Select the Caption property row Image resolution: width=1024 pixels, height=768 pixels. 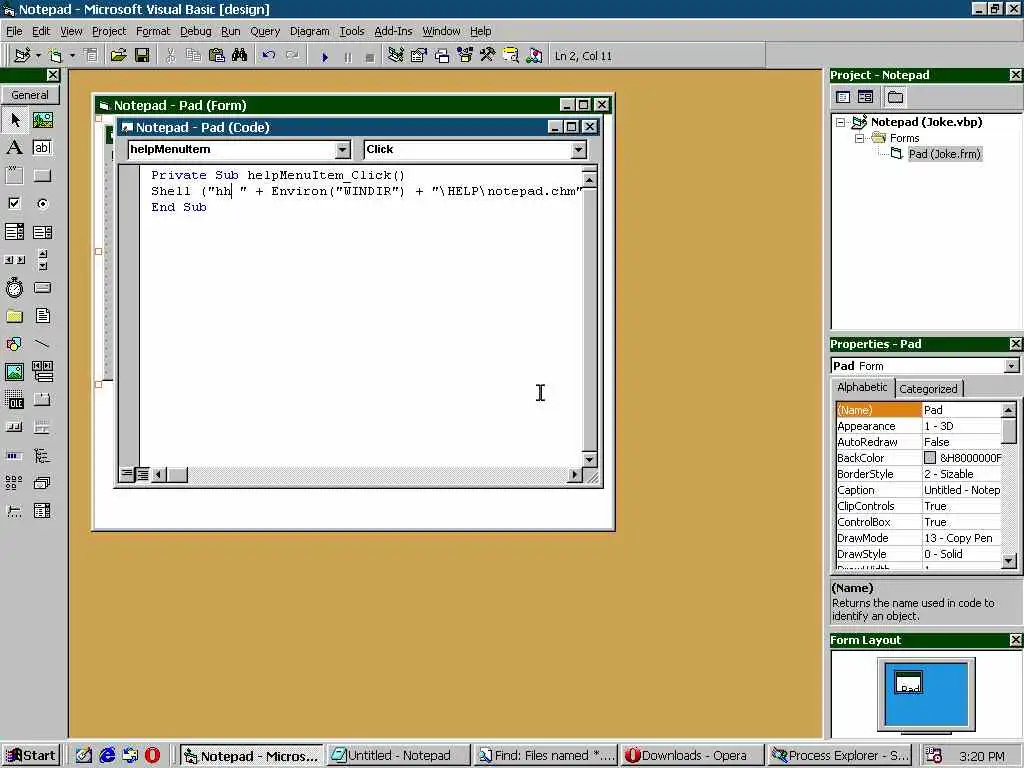pyautogui.click(x=918, y=490)
